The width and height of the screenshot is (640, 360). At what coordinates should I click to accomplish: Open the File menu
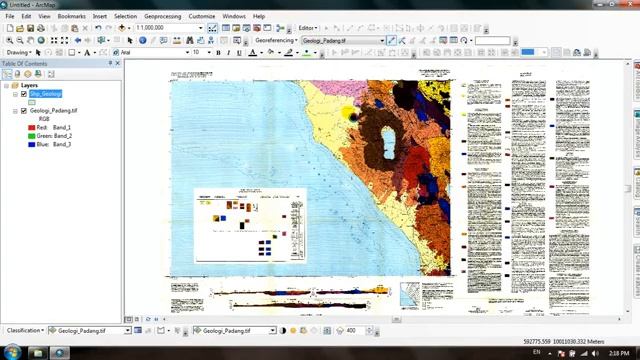(x=10, y=16)
